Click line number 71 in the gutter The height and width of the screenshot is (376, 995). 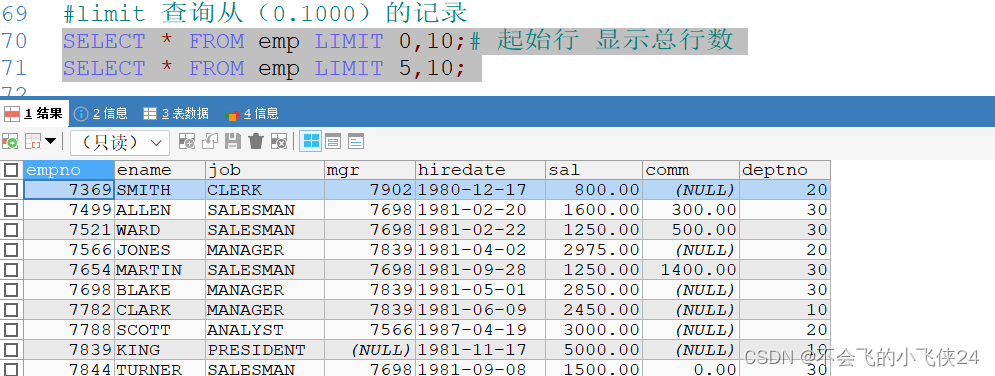(x=14, y=68)
